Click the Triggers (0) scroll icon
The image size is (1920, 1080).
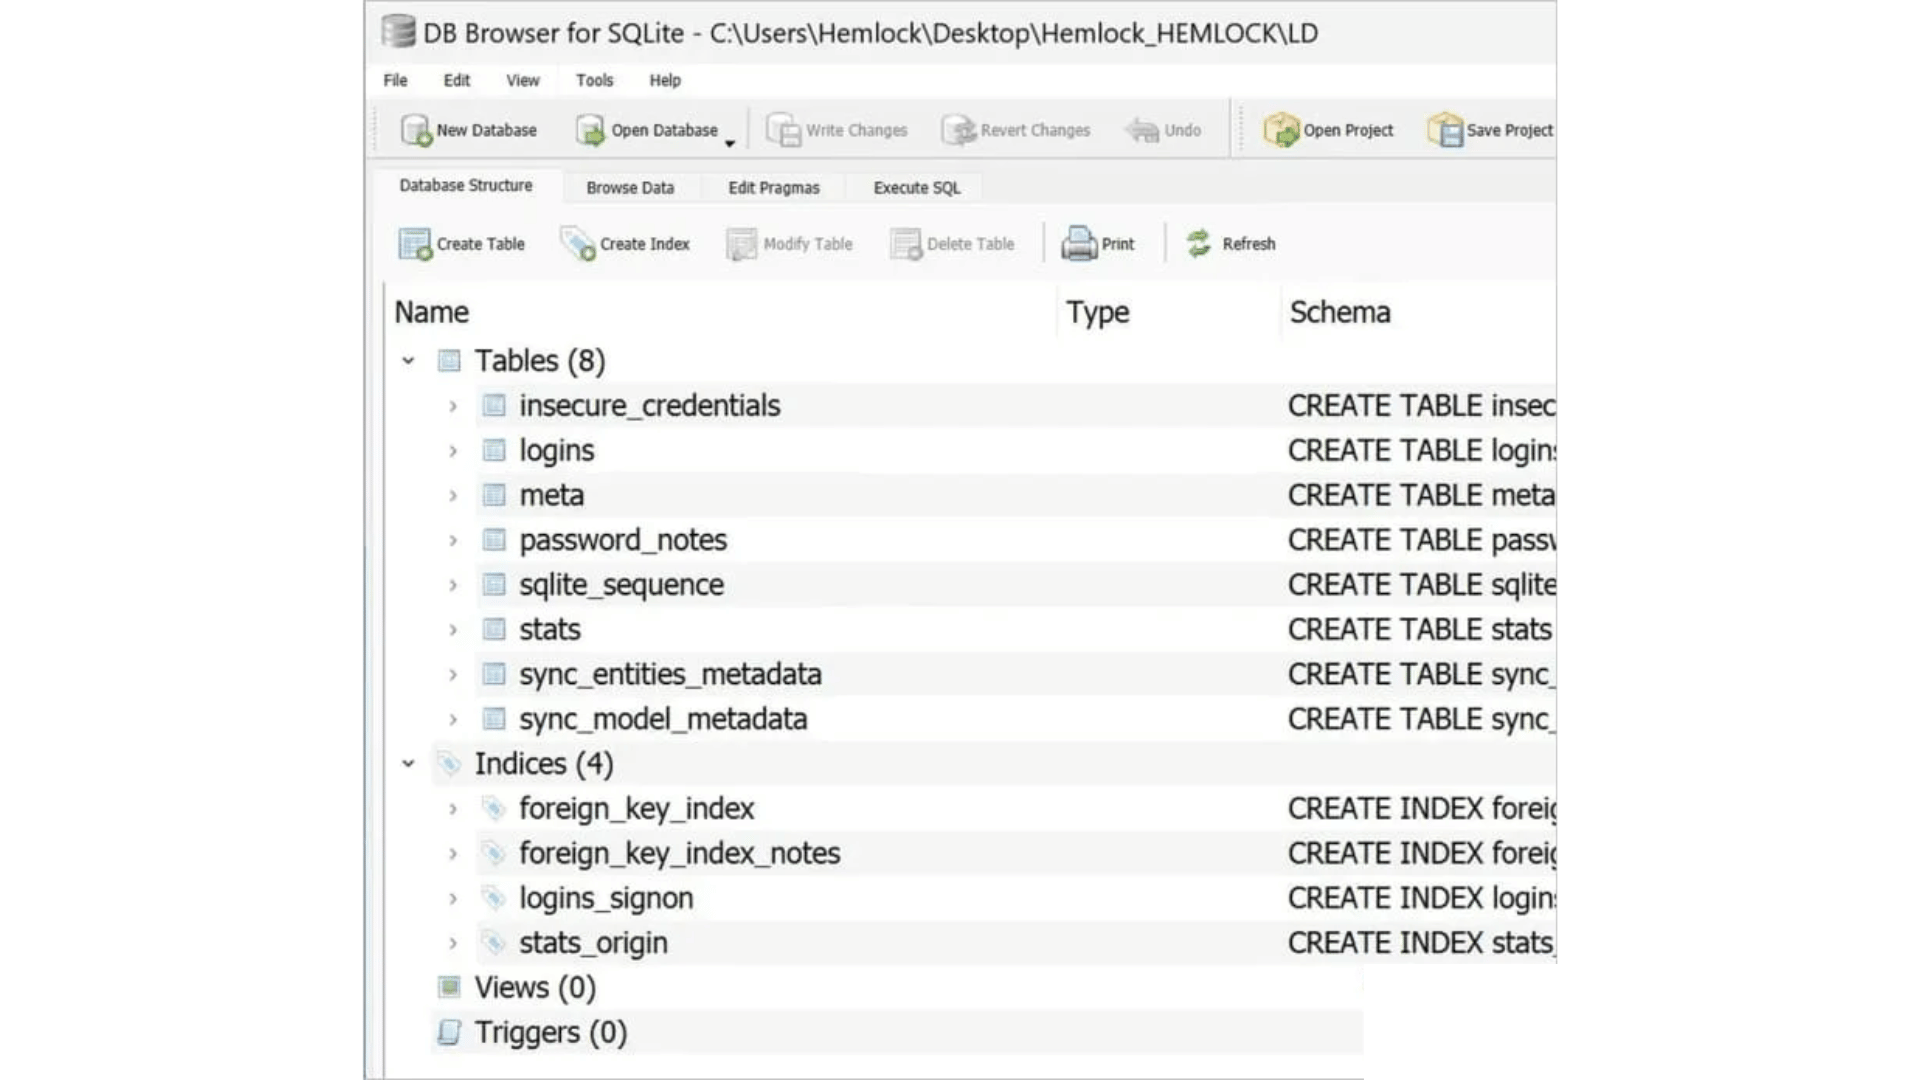[449, 1032]
